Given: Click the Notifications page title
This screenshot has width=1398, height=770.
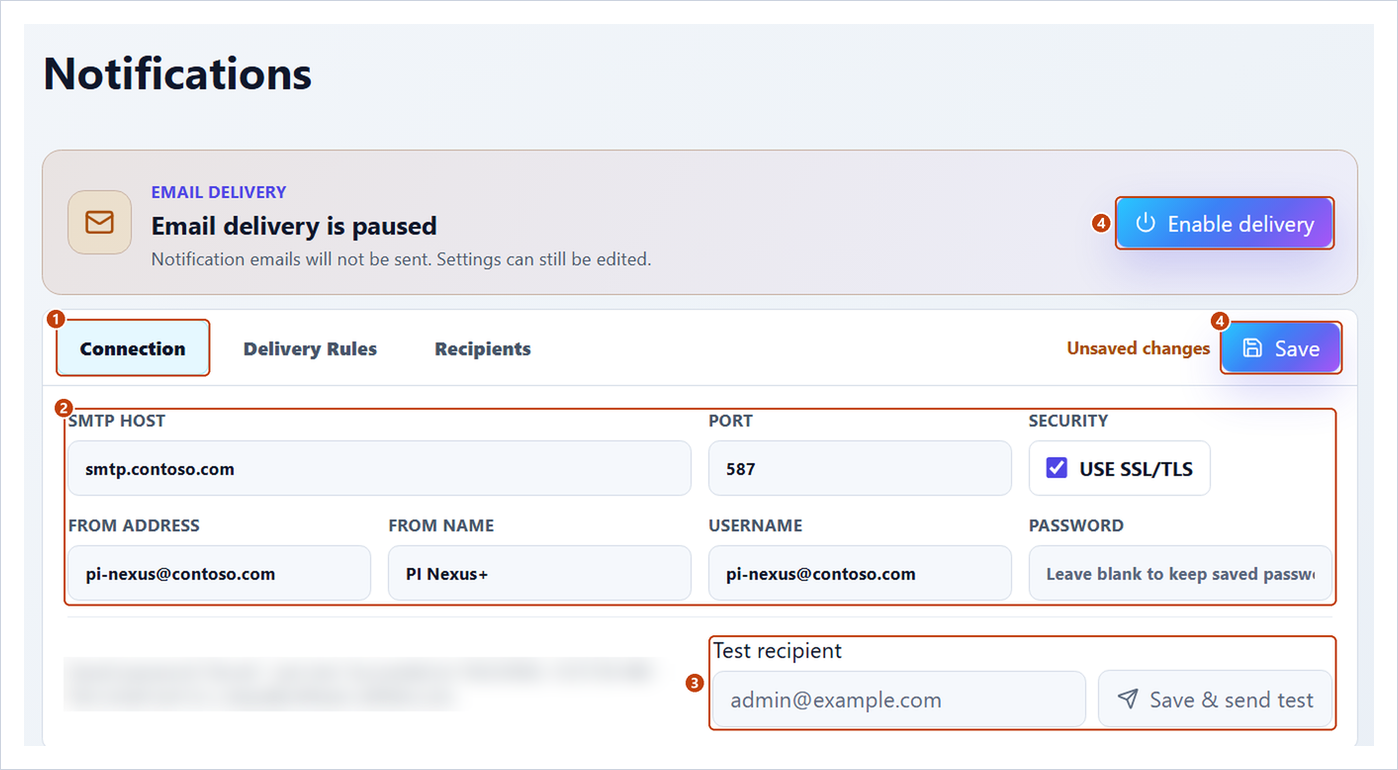Looking at the screenshot, I should (178, 74).
